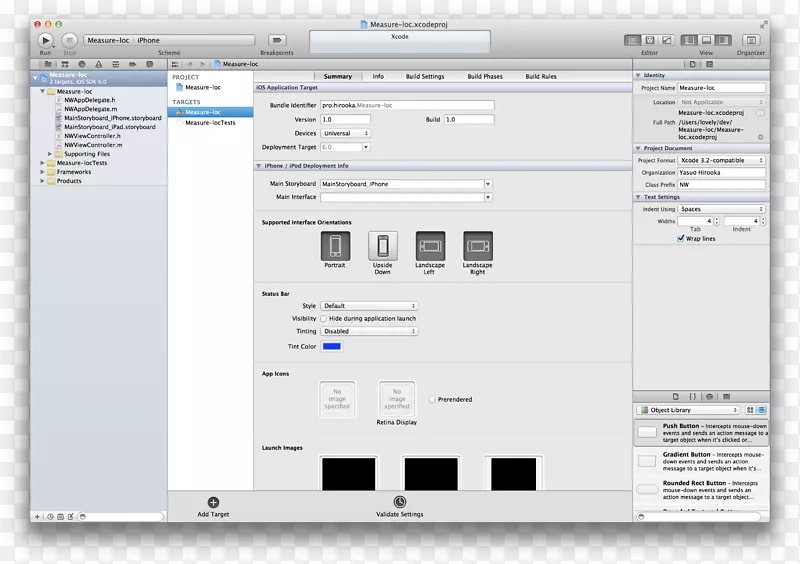The height and width of the screenshot is (564, 800).
Task: Select the Summary tab
Action: (338, 76)
